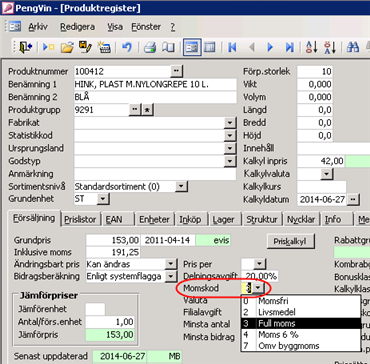The width and height of the screenshot is (370, 364).
Task: Click the delete record toolbar icon
Action: 104,48
